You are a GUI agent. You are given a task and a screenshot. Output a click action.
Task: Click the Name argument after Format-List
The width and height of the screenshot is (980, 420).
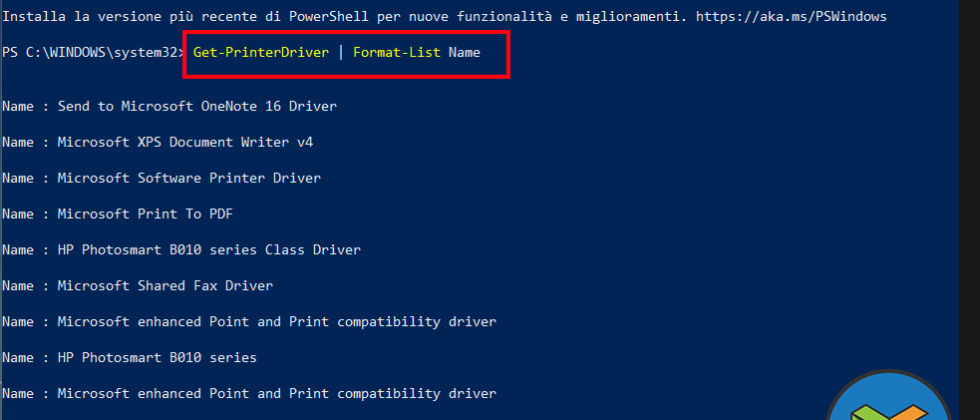click(464, 52)
